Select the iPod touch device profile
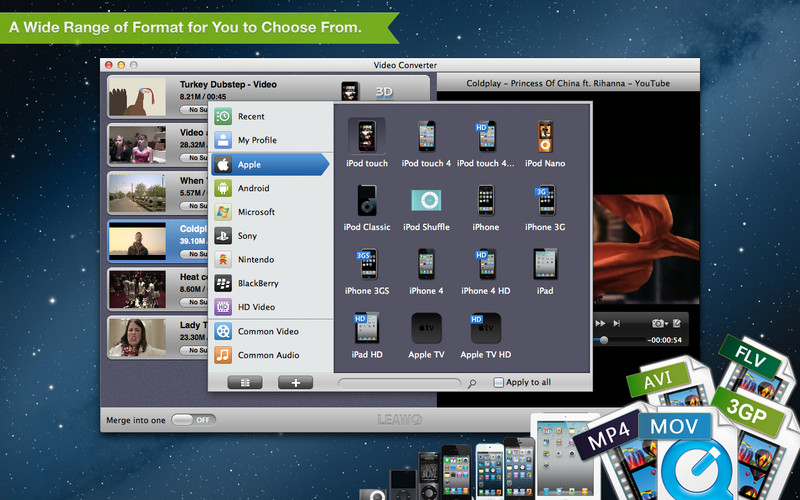 366,143
